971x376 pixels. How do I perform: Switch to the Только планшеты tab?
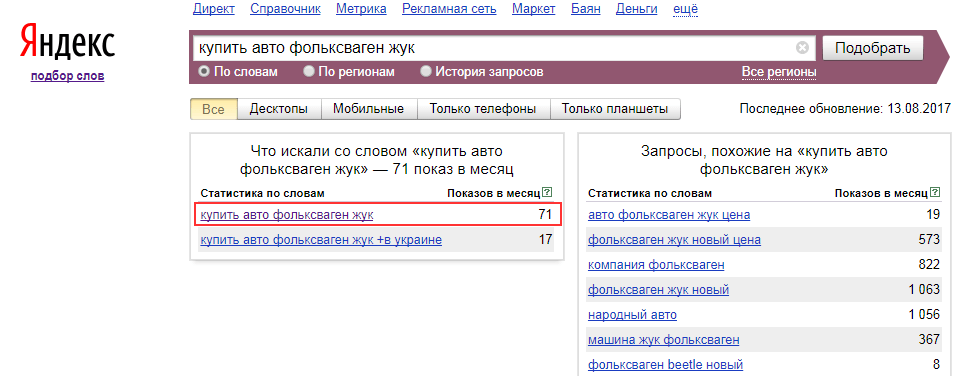coord(615,109)
